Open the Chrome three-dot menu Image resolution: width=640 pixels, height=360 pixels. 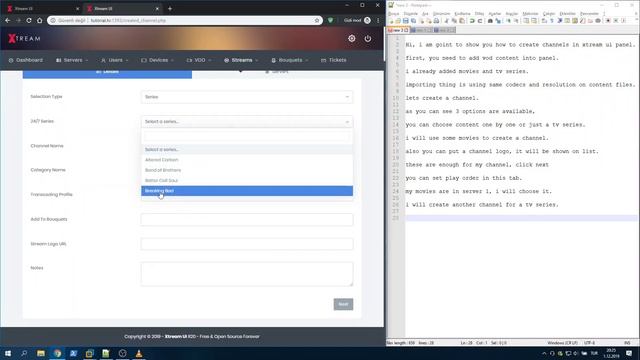378,20
